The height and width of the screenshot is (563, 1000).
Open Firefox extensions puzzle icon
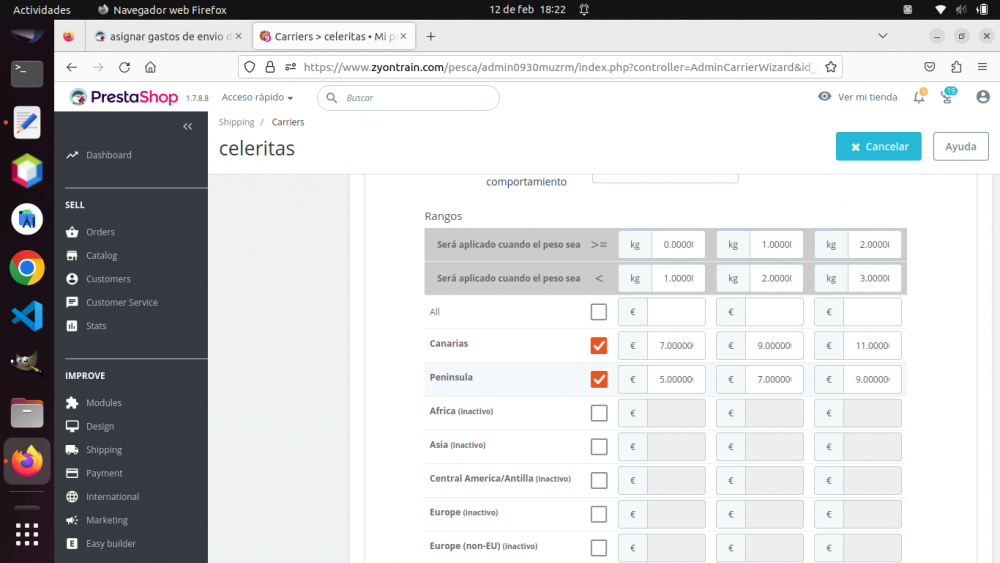(956, 67)
